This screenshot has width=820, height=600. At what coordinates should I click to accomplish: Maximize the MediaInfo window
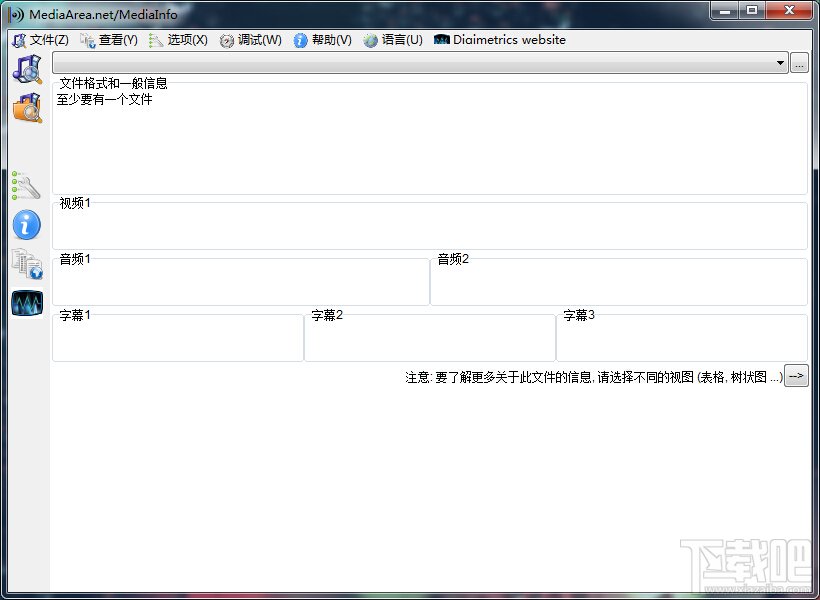pos(751,10)
